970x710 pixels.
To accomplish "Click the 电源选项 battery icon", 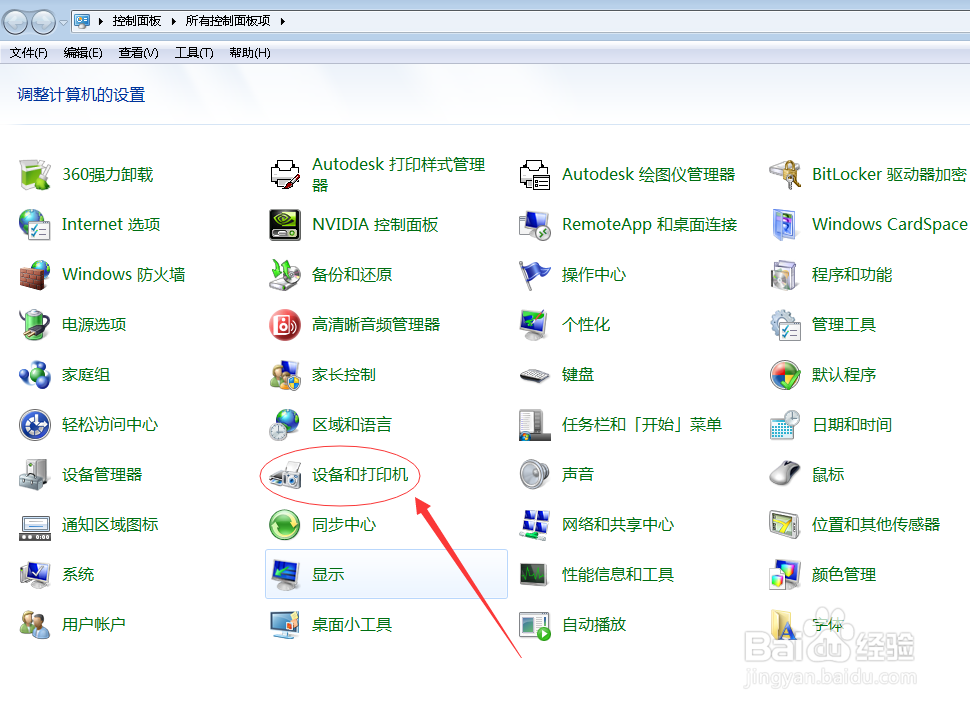I will tap(35, 325).
